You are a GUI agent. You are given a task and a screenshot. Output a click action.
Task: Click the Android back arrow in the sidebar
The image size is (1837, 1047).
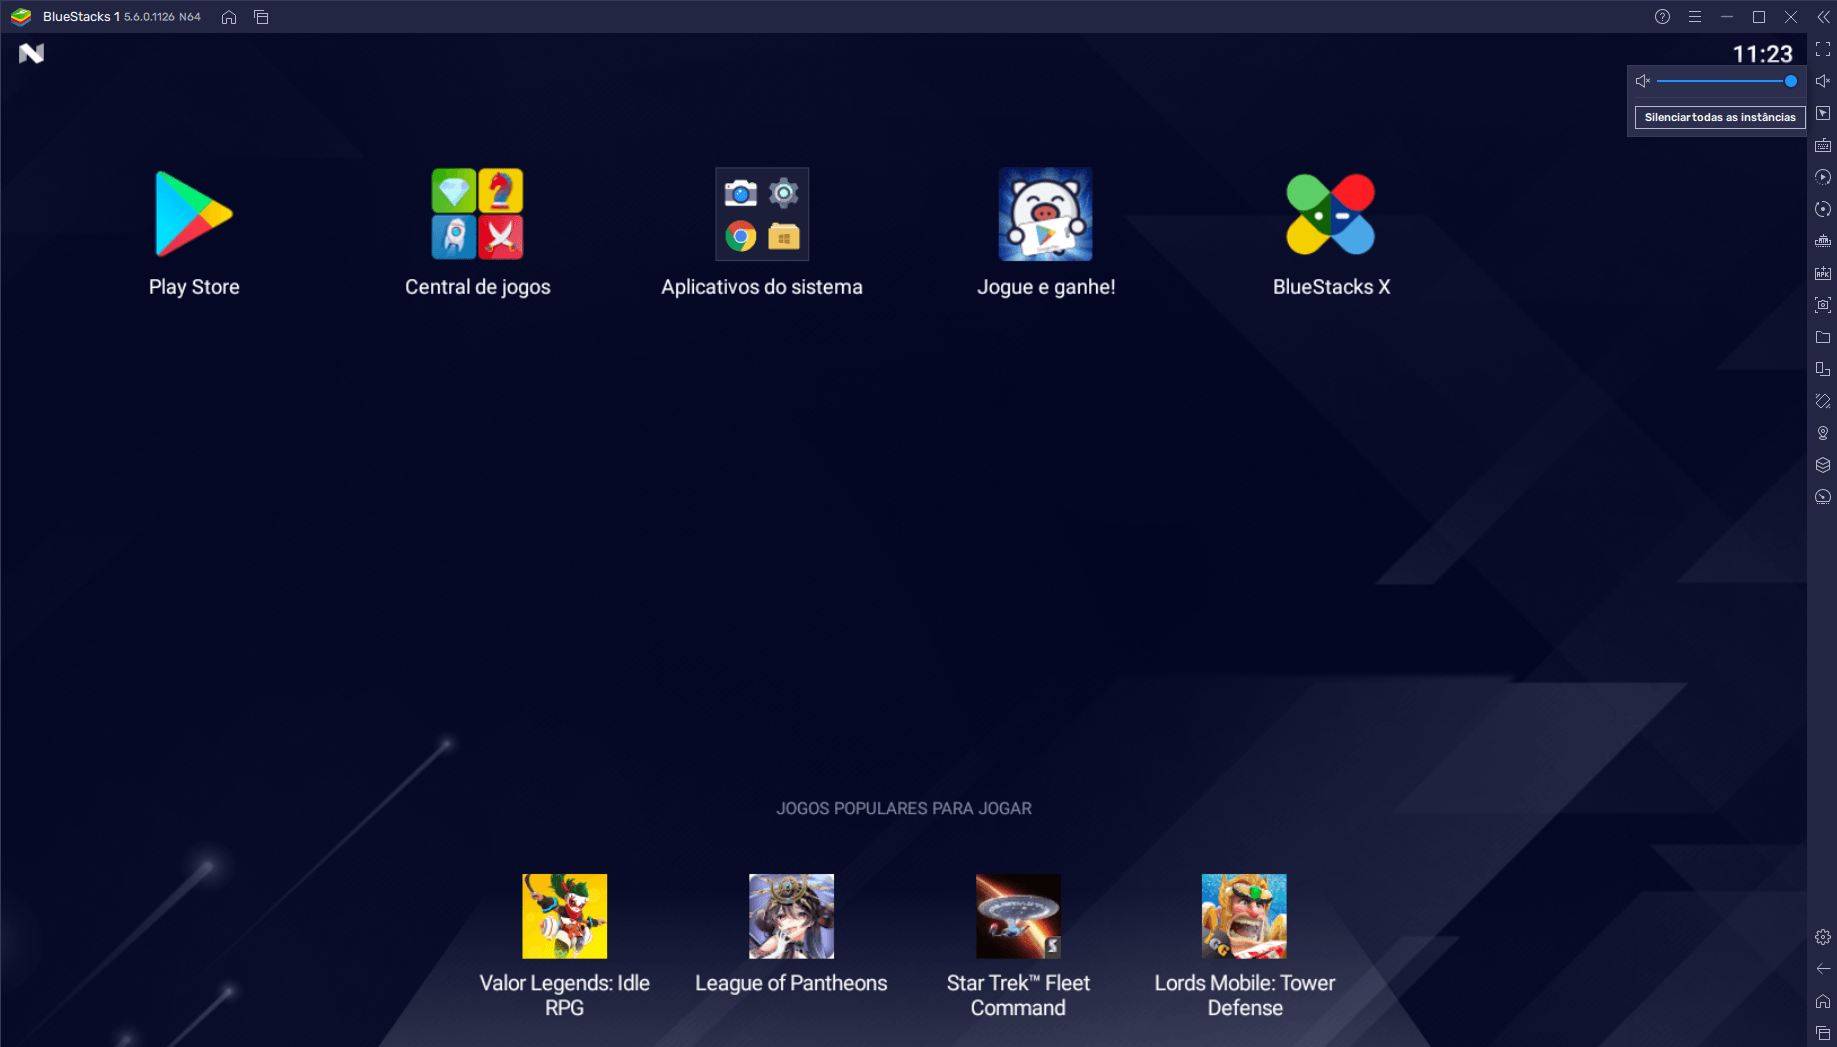pos(1823,969)
